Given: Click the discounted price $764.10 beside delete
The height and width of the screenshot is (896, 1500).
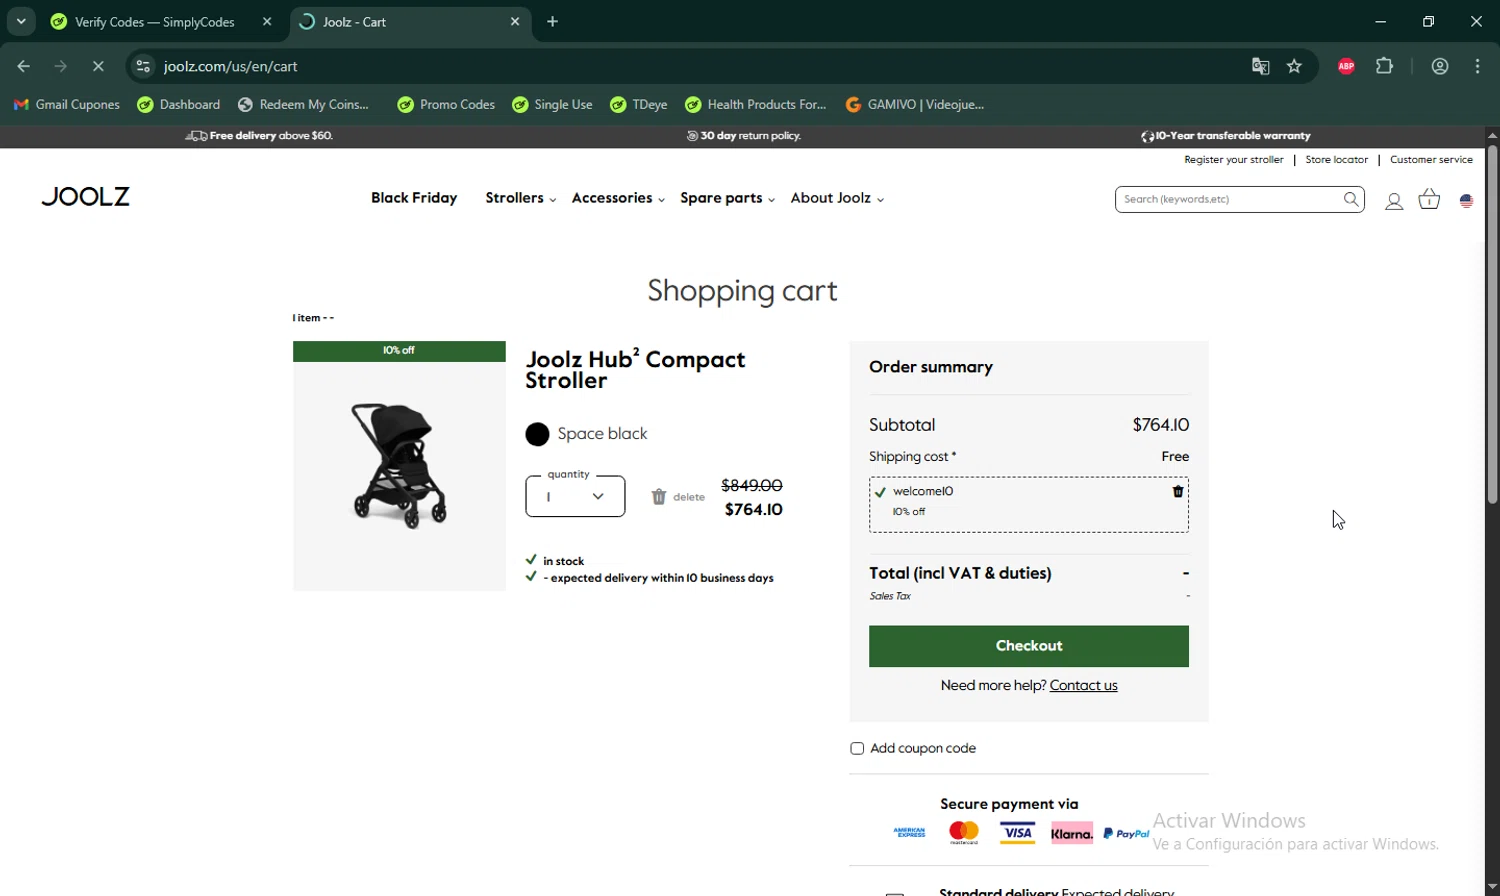Looking at the screenshot, I should point(754,510).
